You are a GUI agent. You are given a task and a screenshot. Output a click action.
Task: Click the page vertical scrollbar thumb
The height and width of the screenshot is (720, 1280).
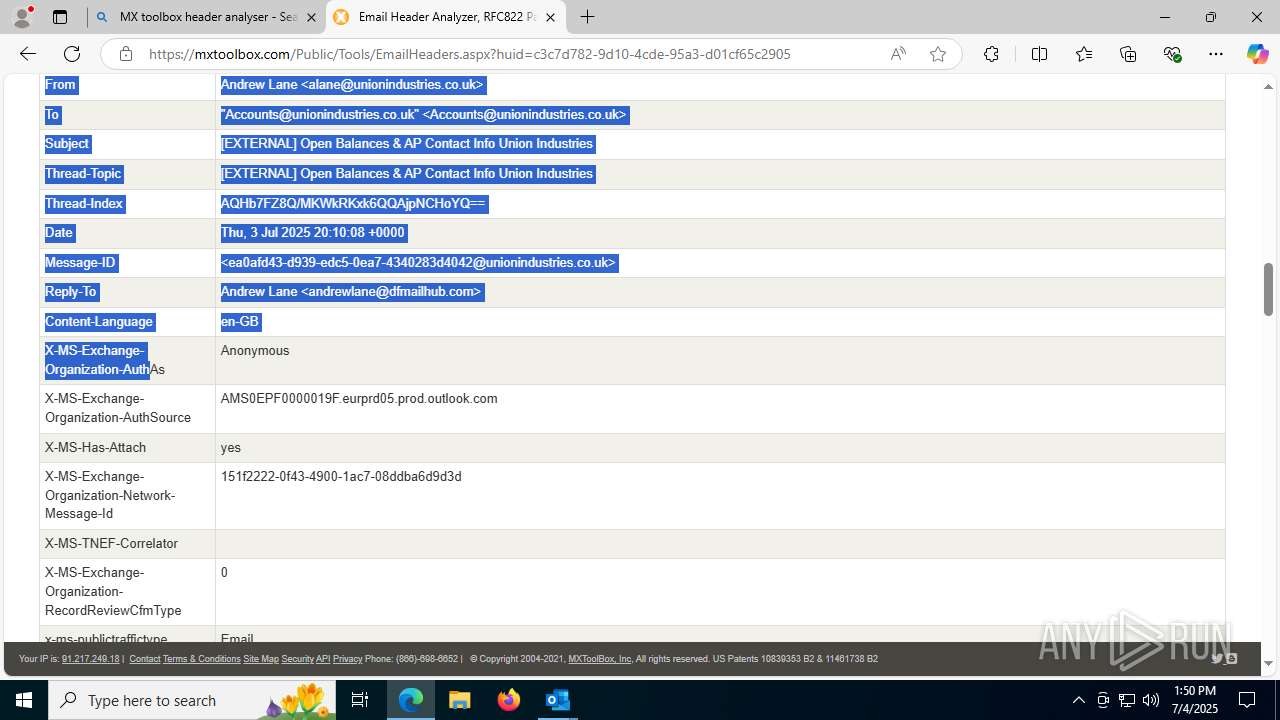pyautogui.click(x=1268, y=289)
